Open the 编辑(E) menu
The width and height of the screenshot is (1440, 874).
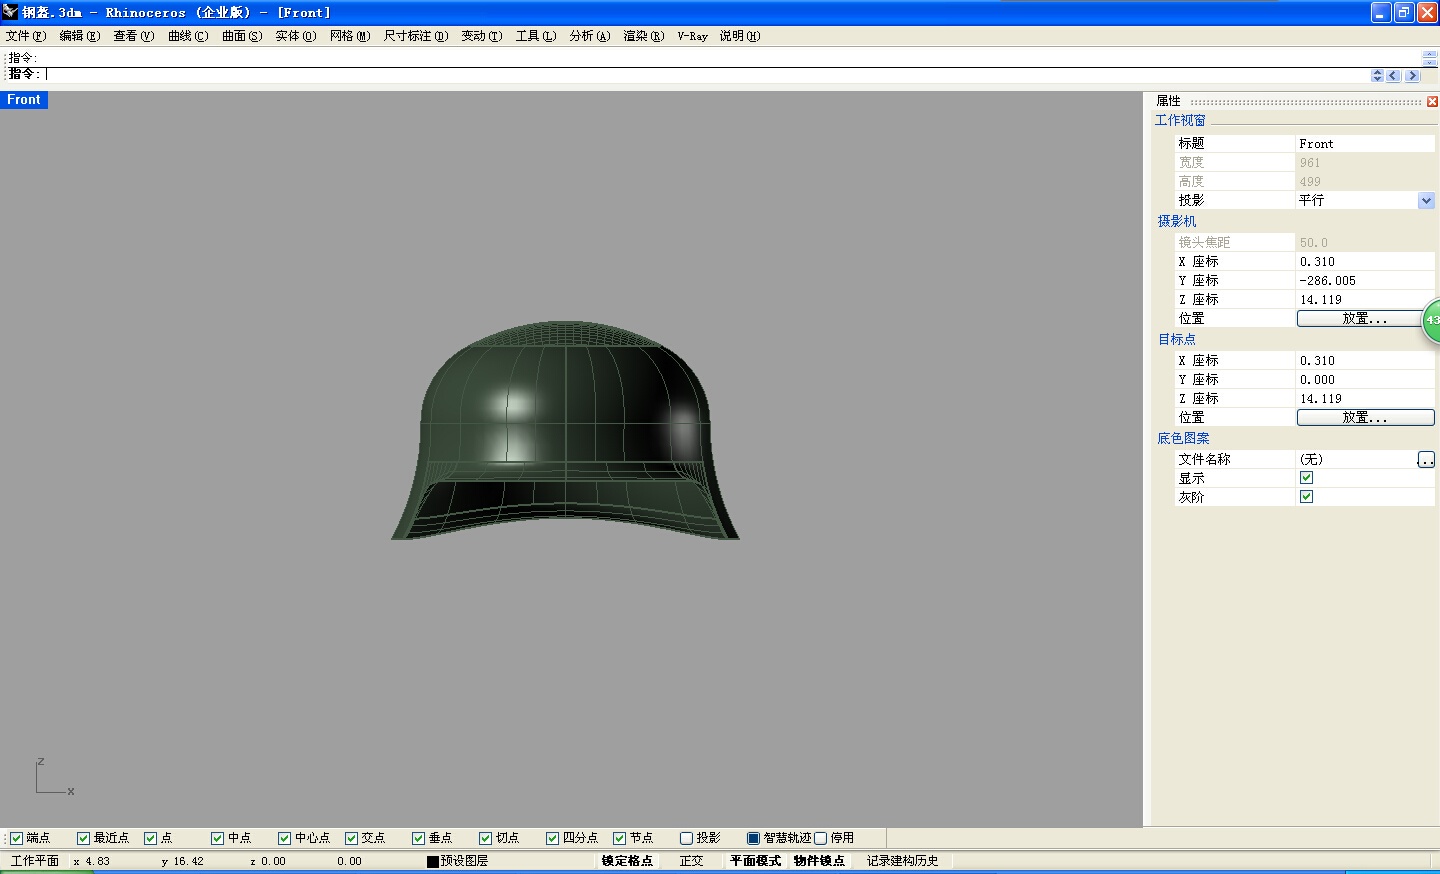(x=80, y=36)
